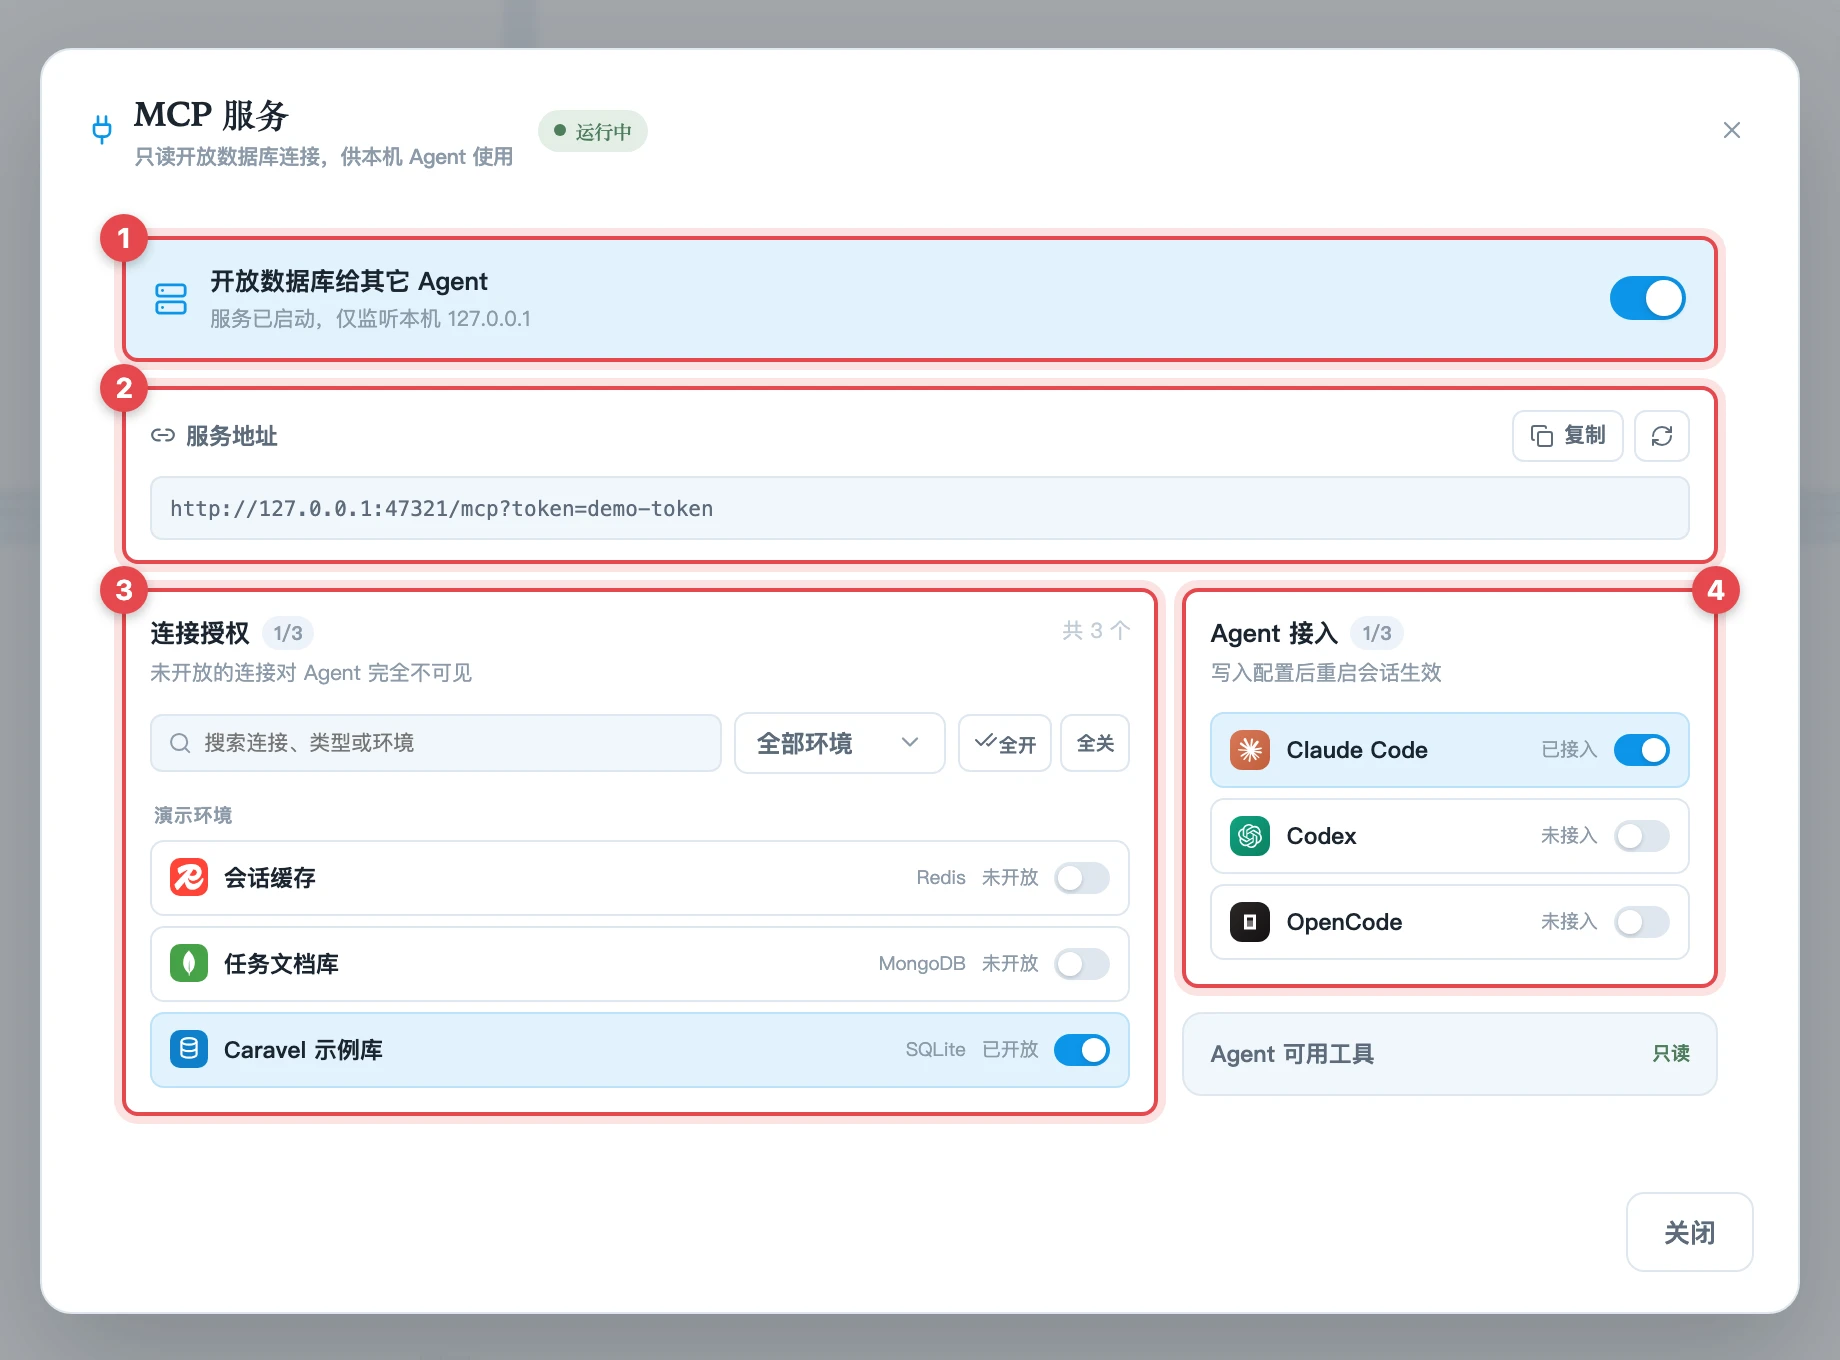Click the MongoDB leaf icon for 任务文档库
The width and height of the screenshot is (1840, 1360).
189,964
